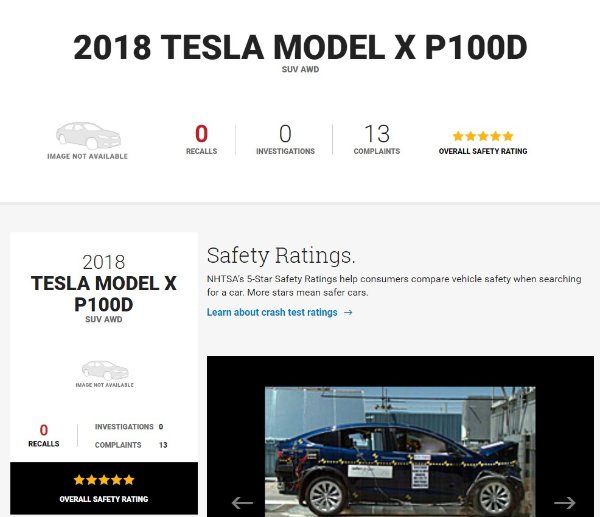This screenshot has height=517, width=600.
Task: Click the Tesla Model X P100D sidebar heading
Action: pos(104,293)
